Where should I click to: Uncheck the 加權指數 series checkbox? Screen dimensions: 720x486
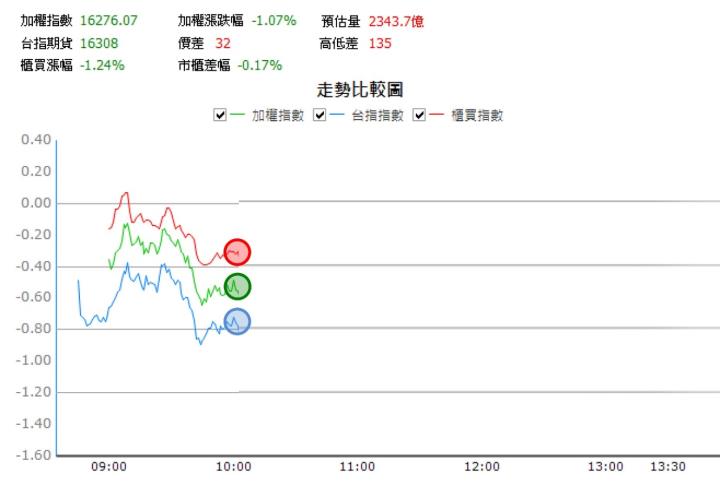[220, 114]
